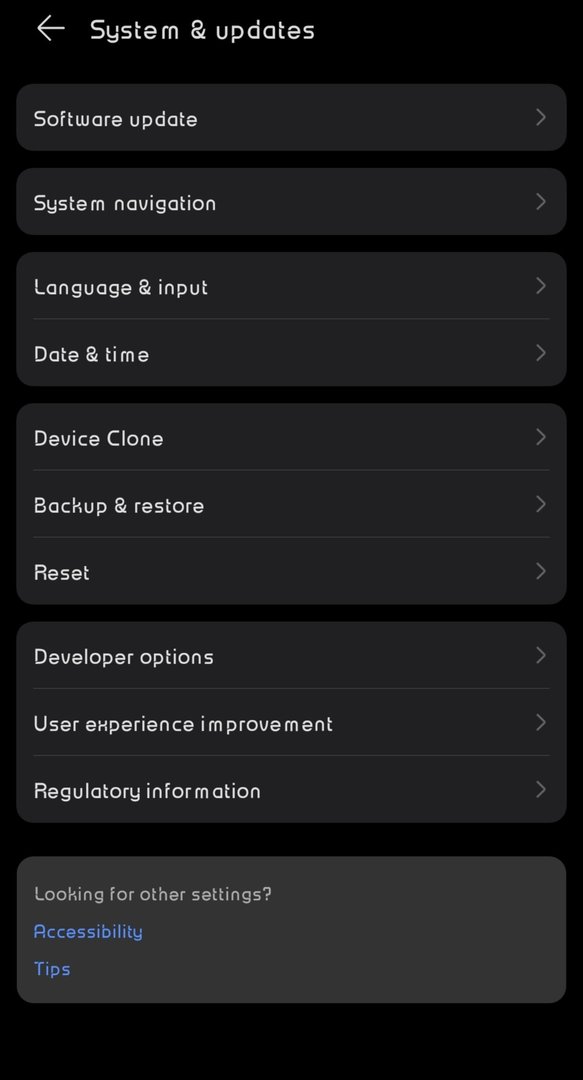The width and height of the screenshot is (583, 1080).
Task: Open the Tips link
Action: pyautogui.click(x=52, y=968)
